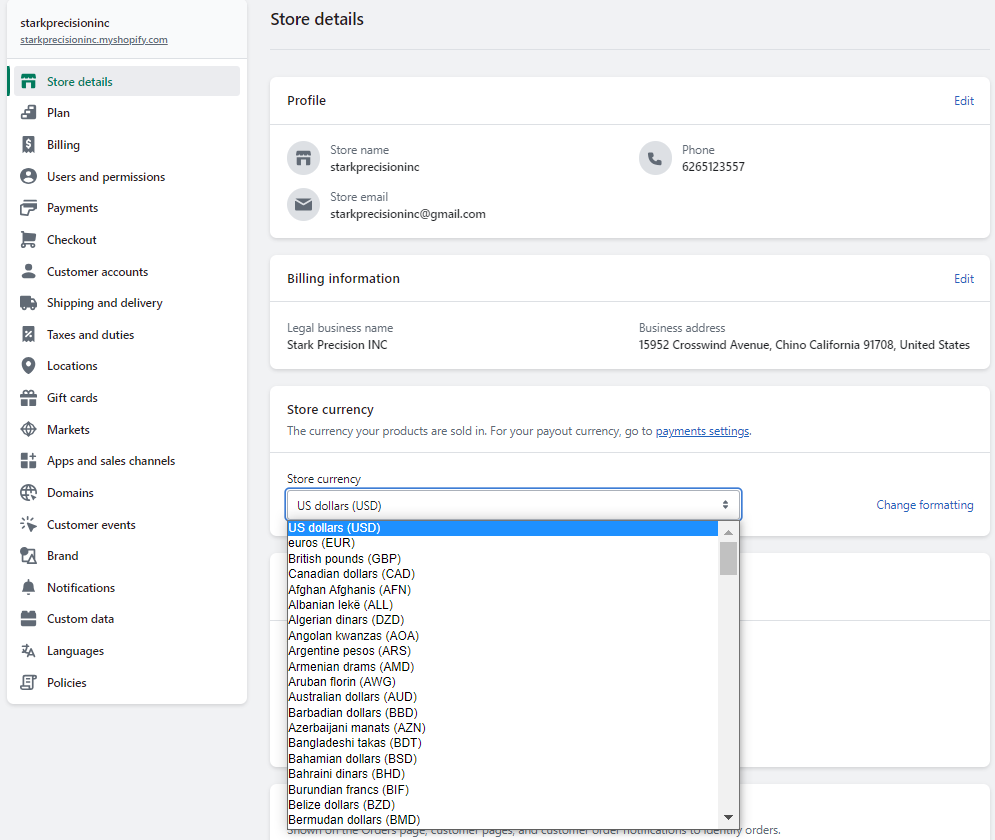Click the Users and permissions person icon
This screenshot has height=840, width=995.
click(x=29, y=176)
